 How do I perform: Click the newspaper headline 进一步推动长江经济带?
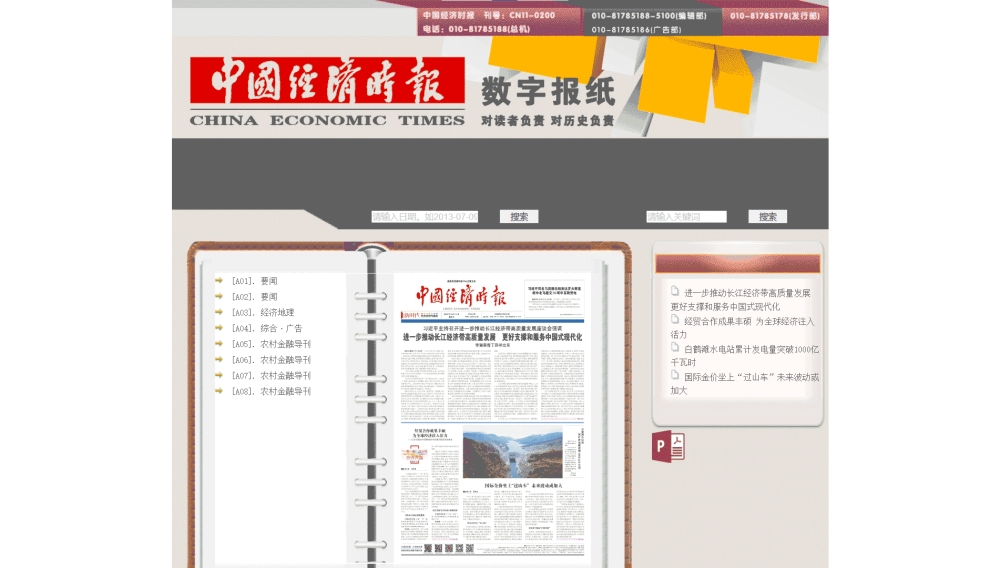click(492, 337)
